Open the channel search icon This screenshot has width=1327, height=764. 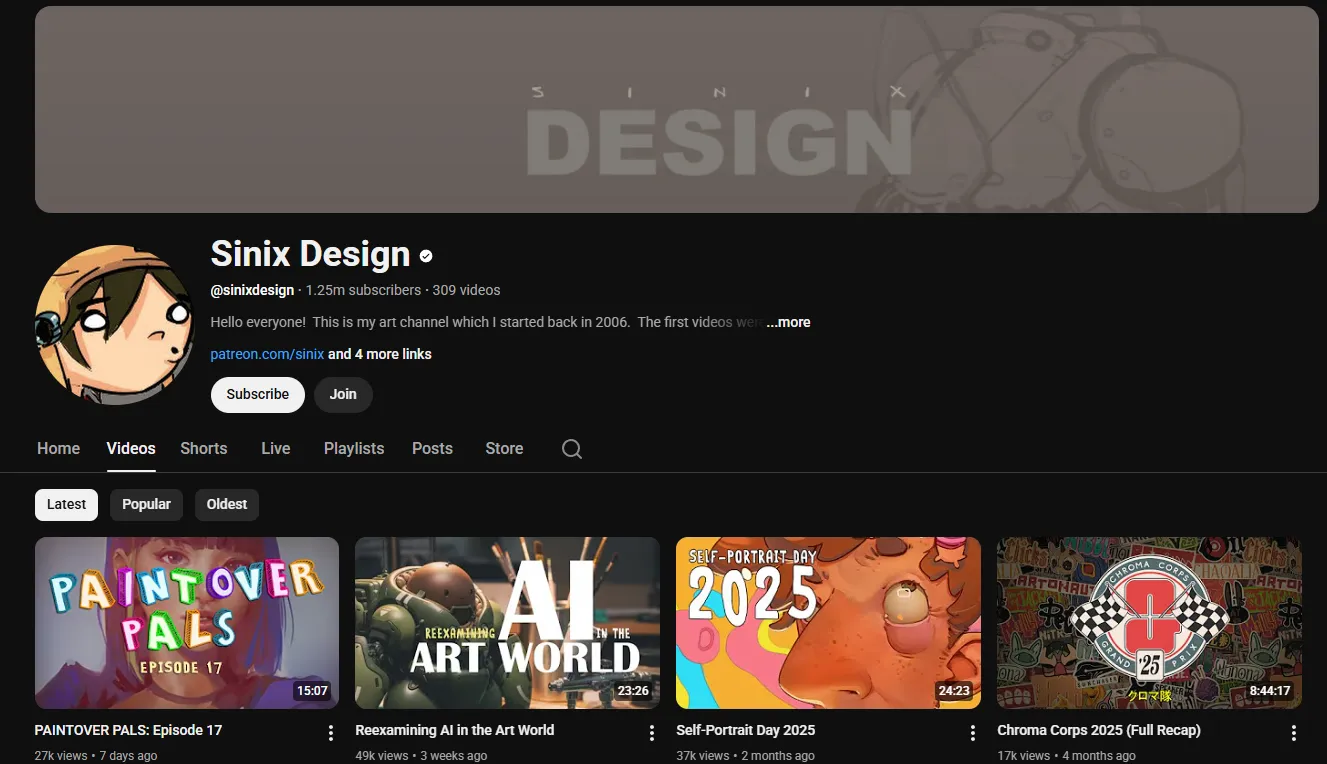point(571,448)
